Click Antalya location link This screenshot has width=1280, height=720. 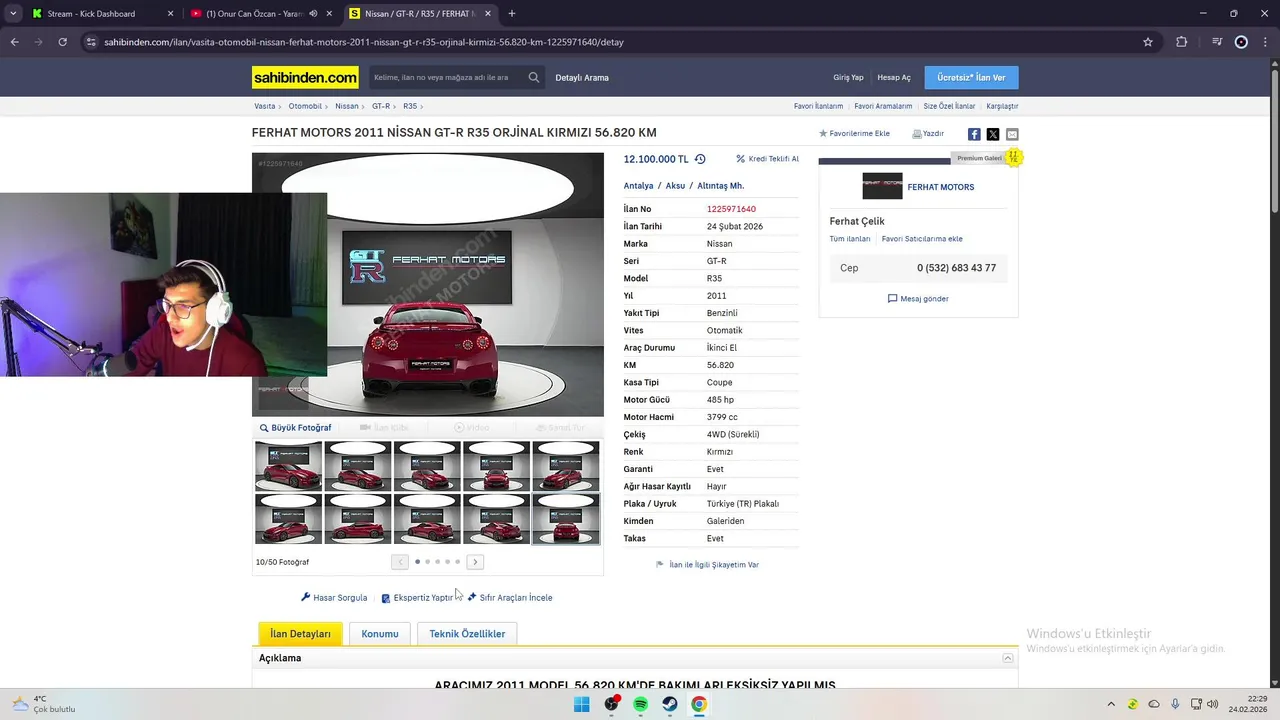coord(638,186)
